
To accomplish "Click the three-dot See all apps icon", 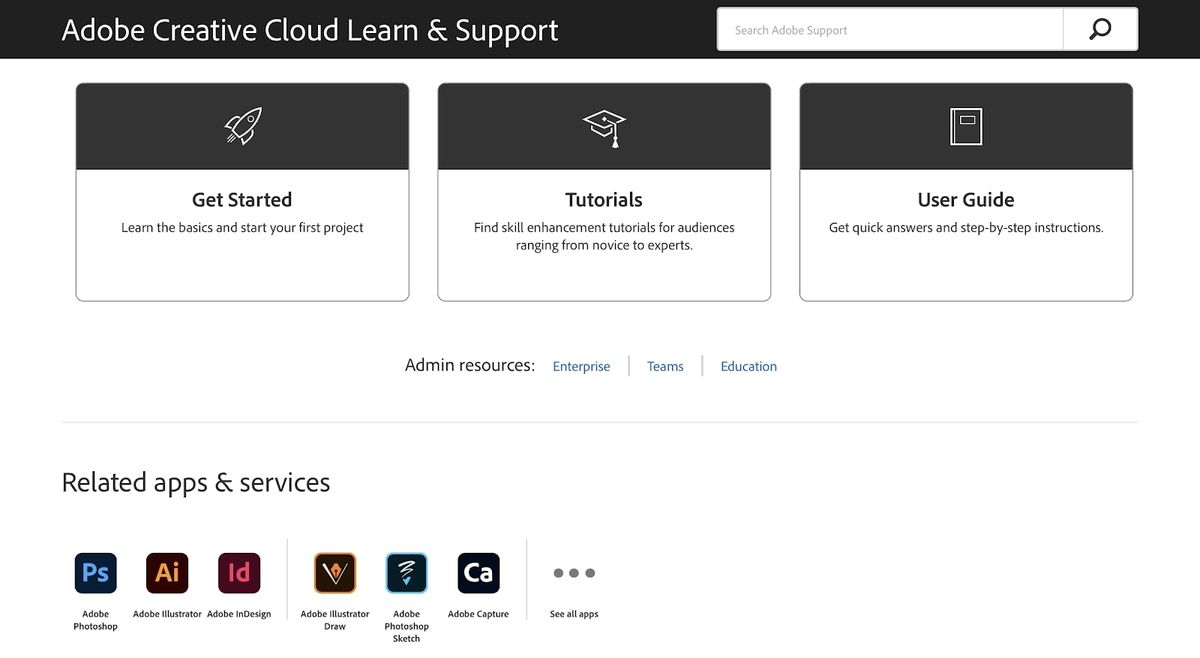I will (574, 573).
